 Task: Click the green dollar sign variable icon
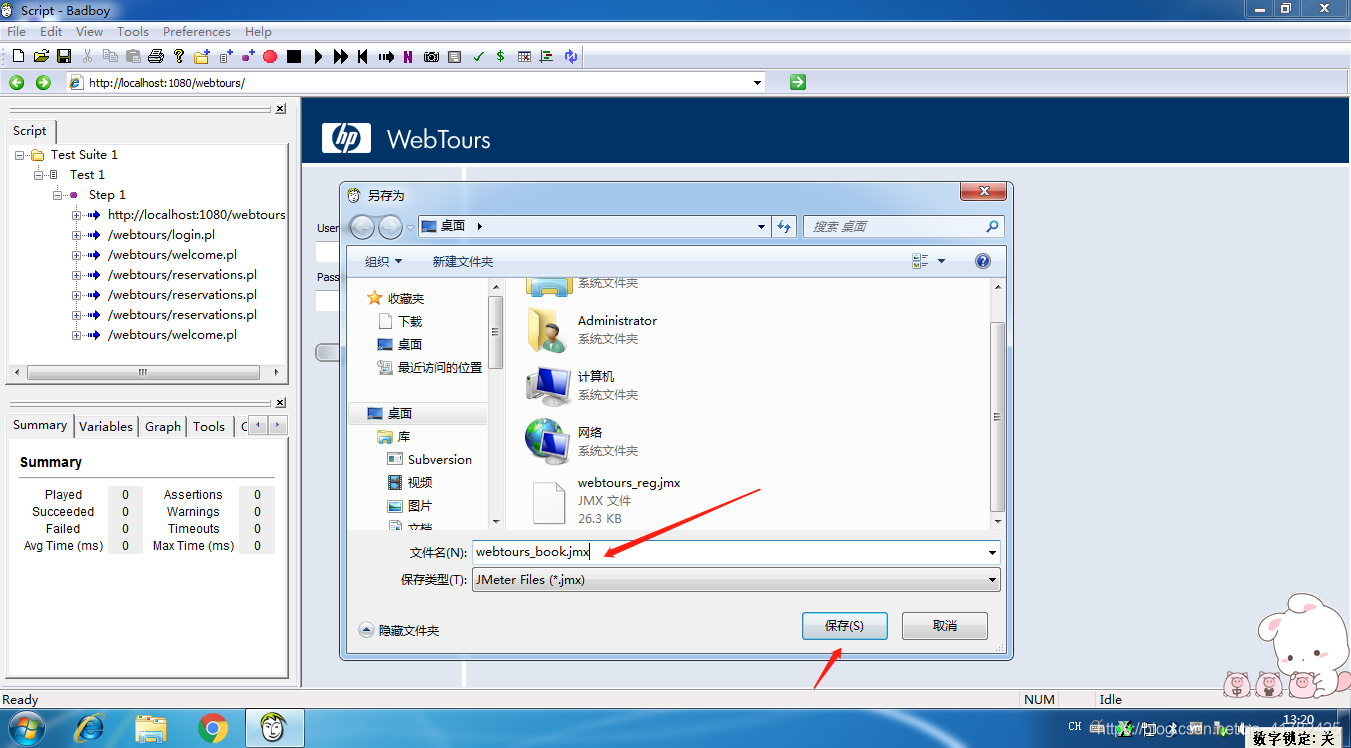500,57
